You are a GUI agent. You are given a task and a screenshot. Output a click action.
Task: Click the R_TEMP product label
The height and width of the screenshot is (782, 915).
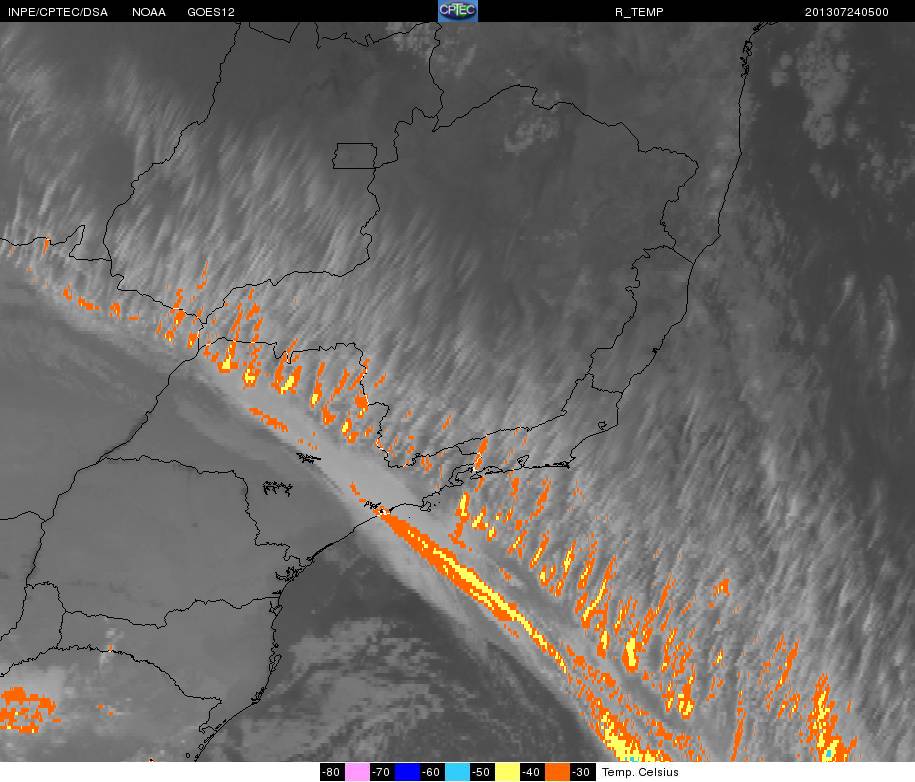[x=639, y=12]
